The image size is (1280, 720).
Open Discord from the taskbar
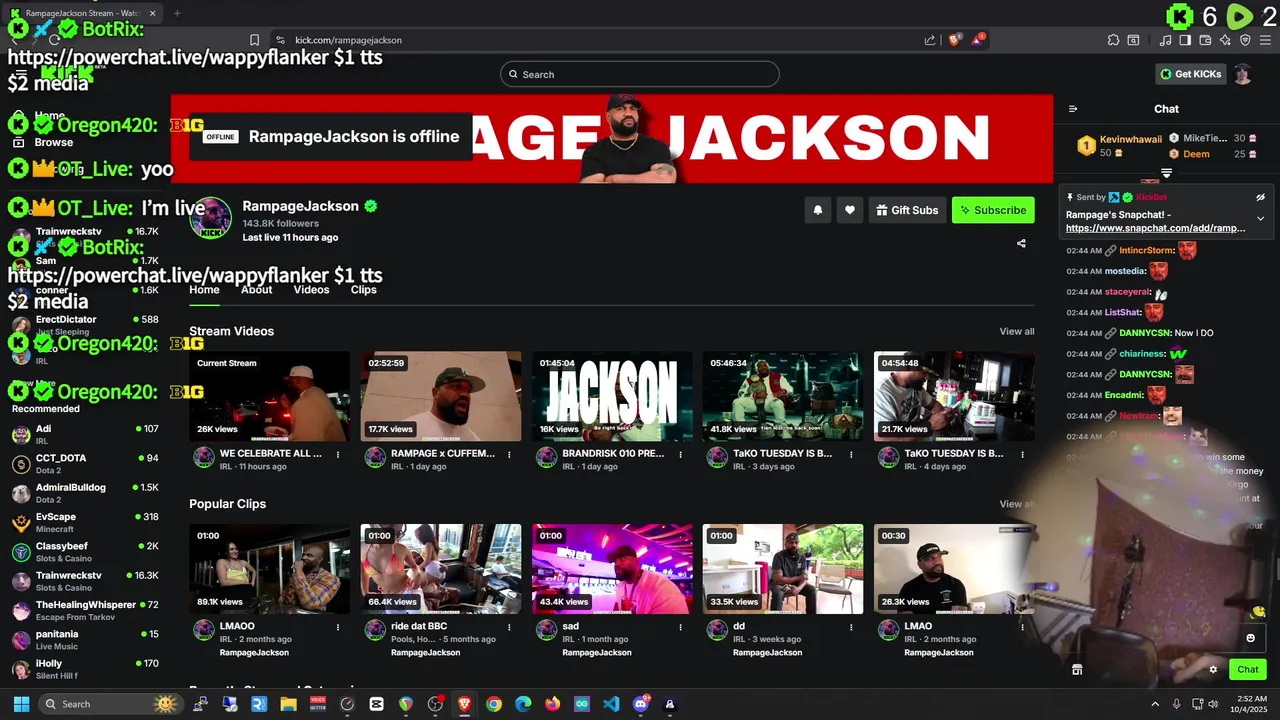tap(640, 704)
